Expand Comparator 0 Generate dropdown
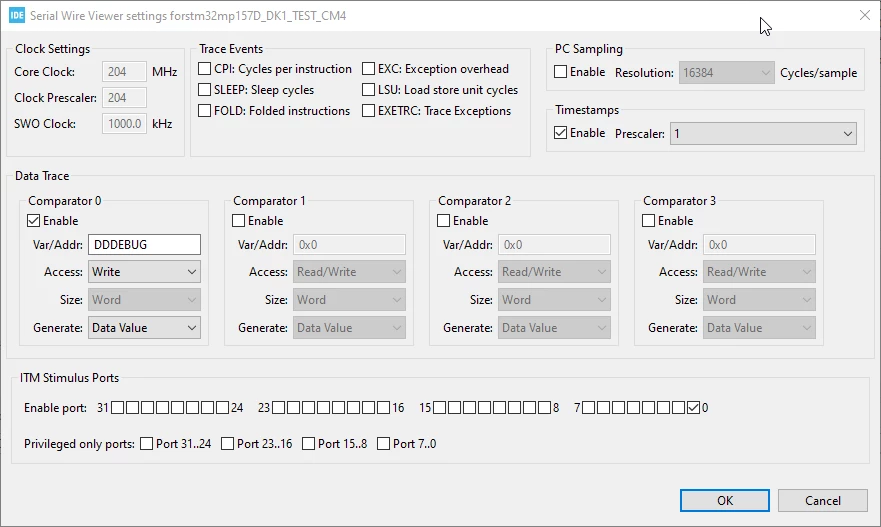881x527 pixels. [144, 328]
